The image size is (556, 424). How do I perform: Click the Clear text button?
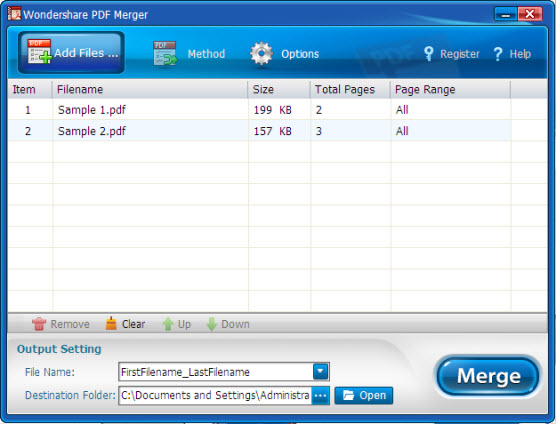click(x=133, y=324)
